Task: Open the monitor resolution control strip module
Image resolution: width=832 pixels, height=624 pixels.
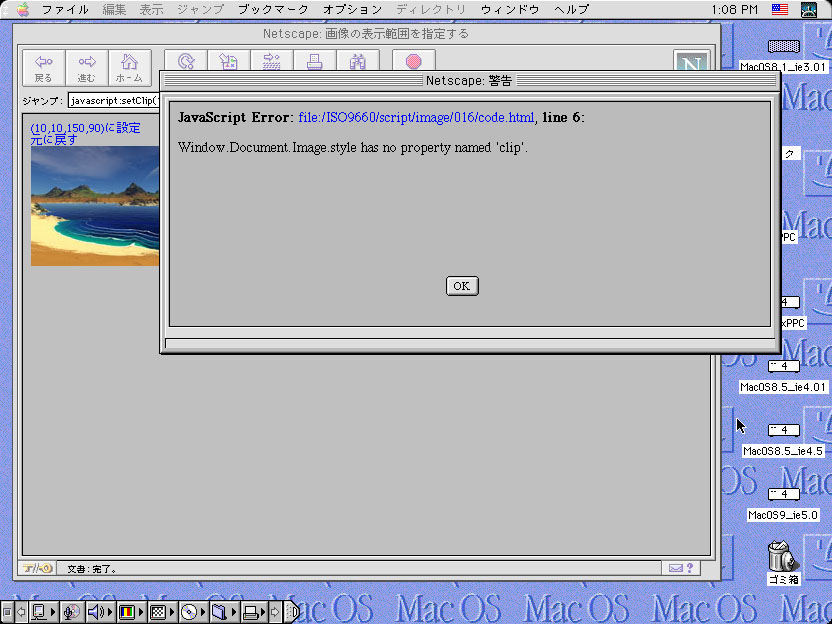Action: pos(162,612)
